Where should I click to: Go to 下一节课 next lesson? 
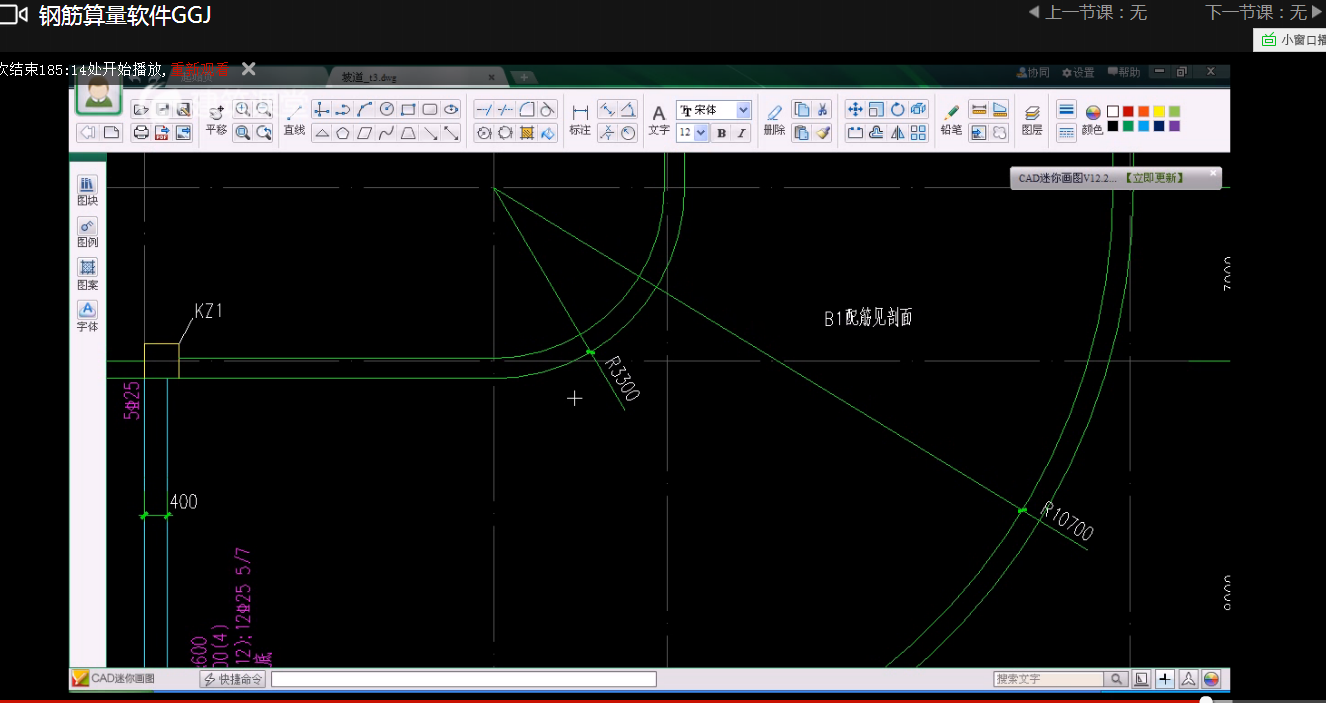[1264, 12]
